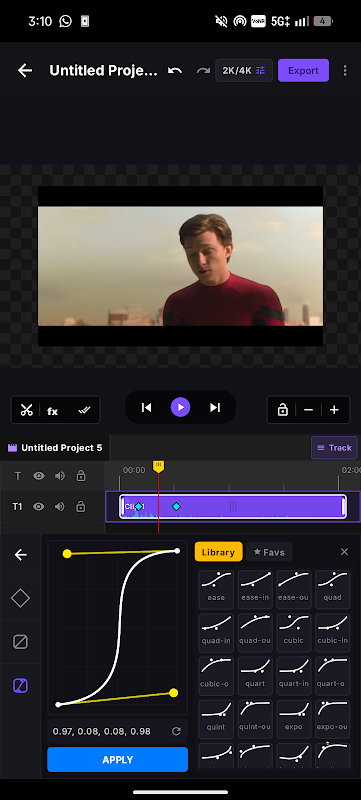Choose the ease-in curve preset
The width and height of the screenshot is (361, 800).
(x=255, y=589)
